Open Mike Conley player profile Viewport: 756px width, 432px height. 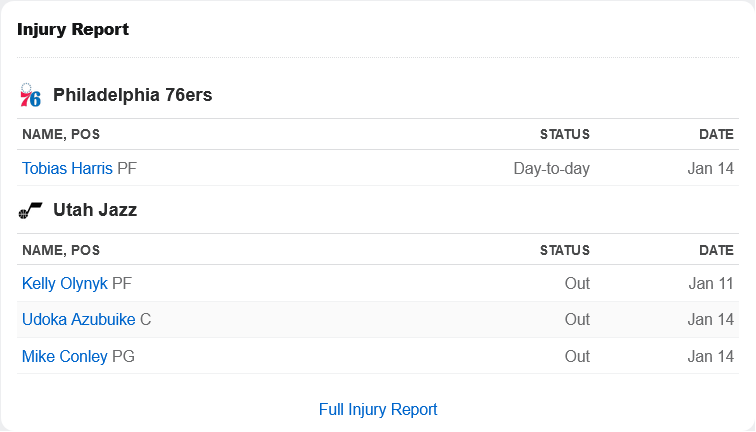coord(65,356)
